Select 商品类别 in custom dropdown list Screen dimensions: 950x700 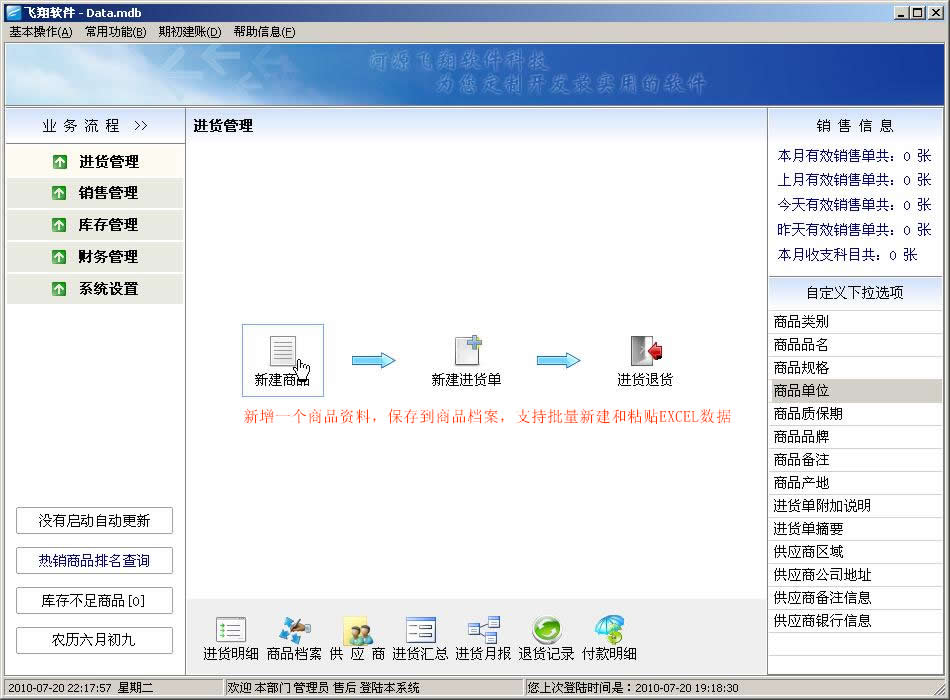pos(802,322)
